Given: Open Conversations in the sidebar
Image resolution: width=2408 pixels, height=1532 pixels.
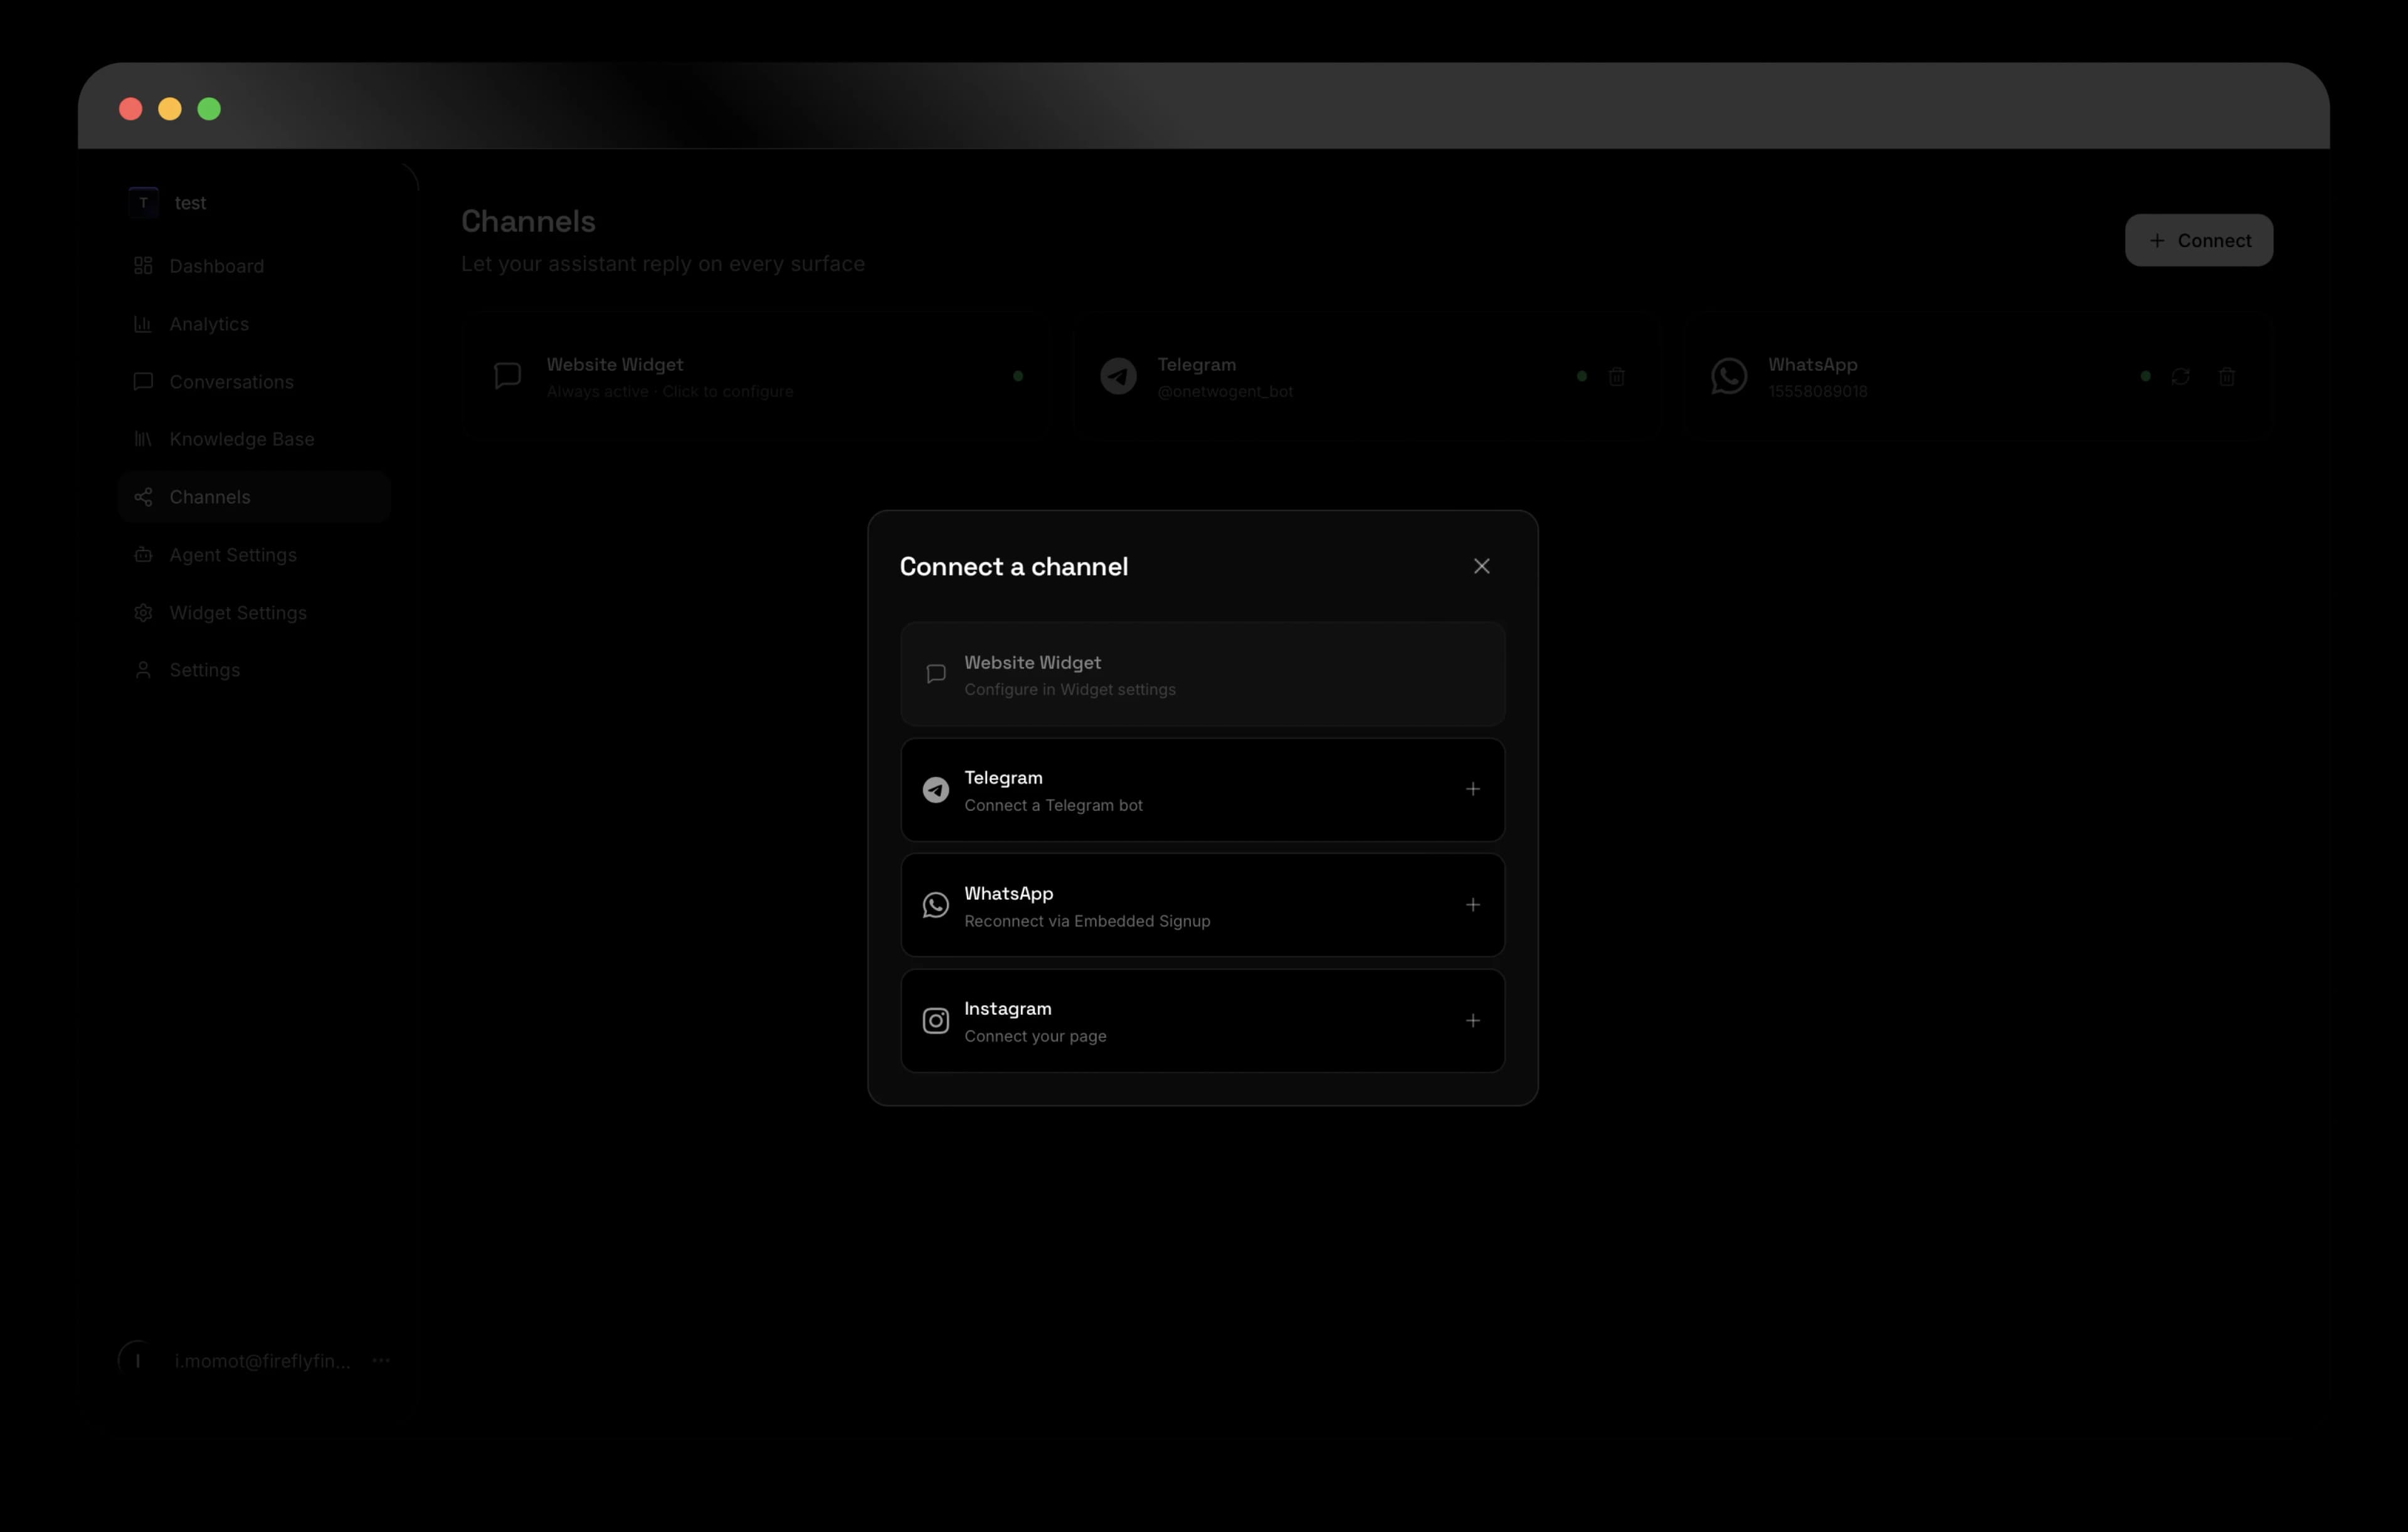Looking at the screenshot, I should [230, 382].
